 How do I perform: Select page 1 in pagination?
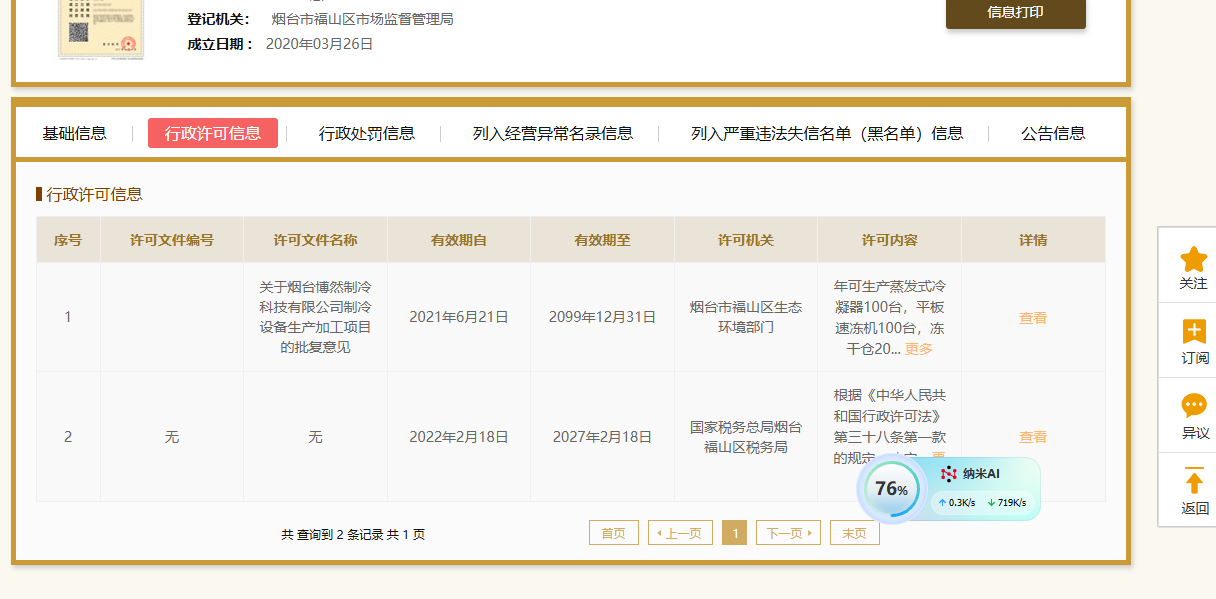tap(734, 533)
